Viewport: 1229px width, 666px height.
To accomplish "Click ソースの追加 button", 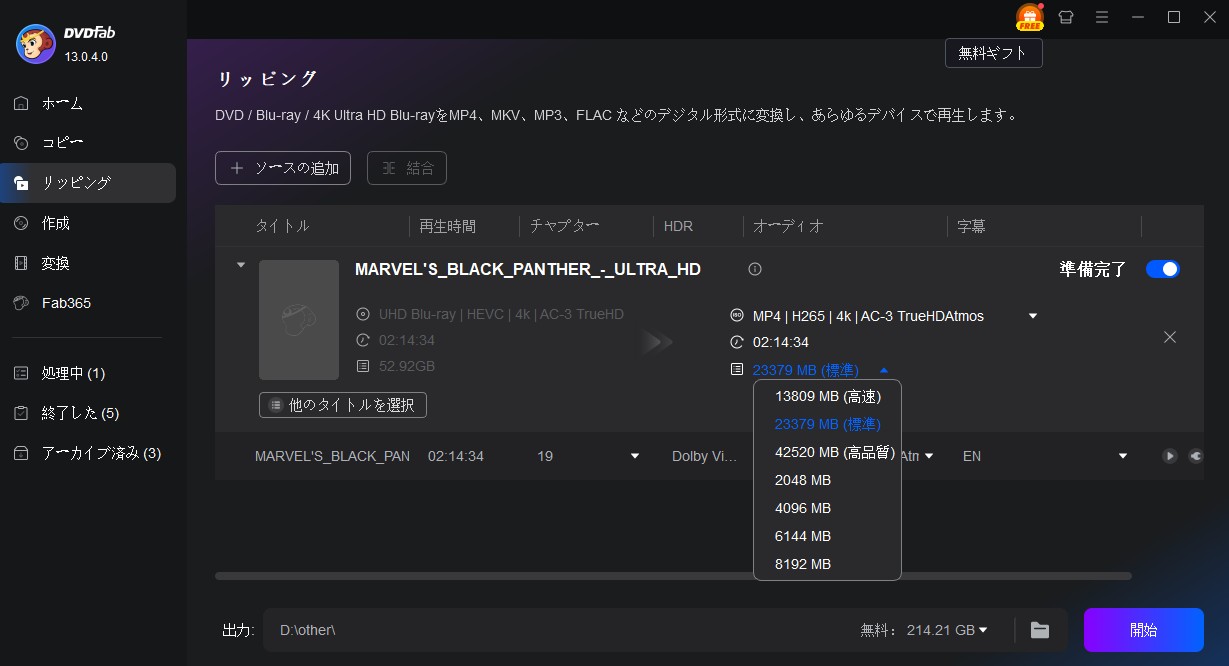I will coord(283,168).
